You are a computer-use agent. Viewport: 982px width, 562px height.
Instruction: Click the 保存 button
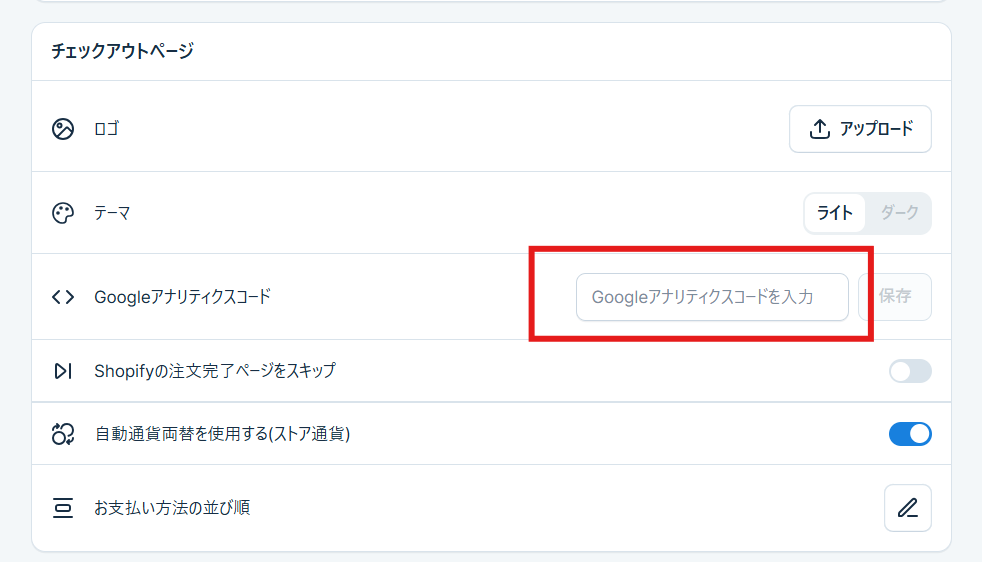pos(895,297)
